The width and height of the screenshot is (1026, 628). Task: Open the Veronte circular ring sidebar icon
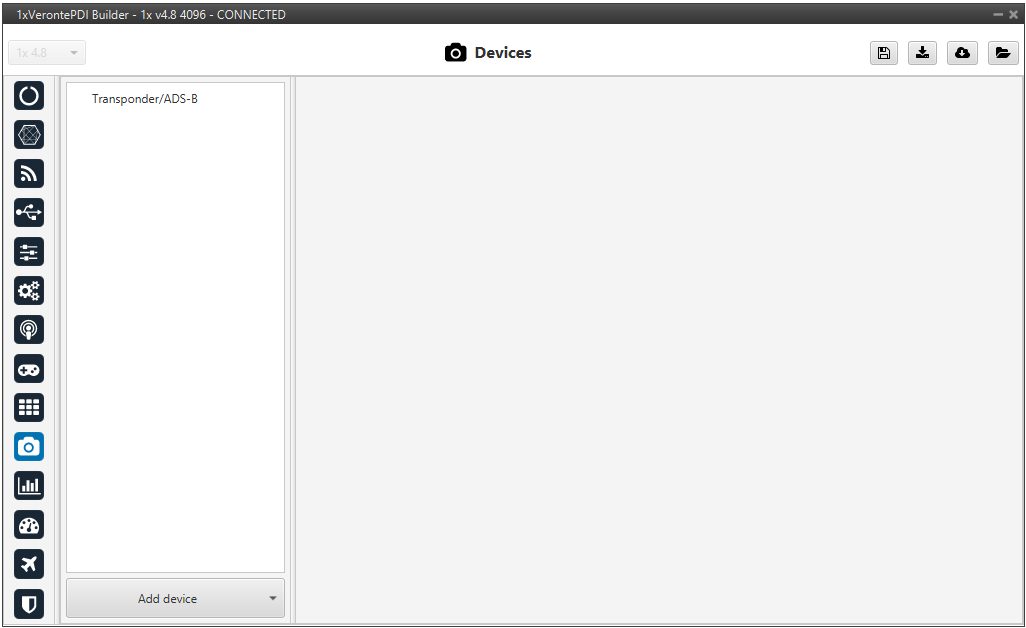(29, 96)
